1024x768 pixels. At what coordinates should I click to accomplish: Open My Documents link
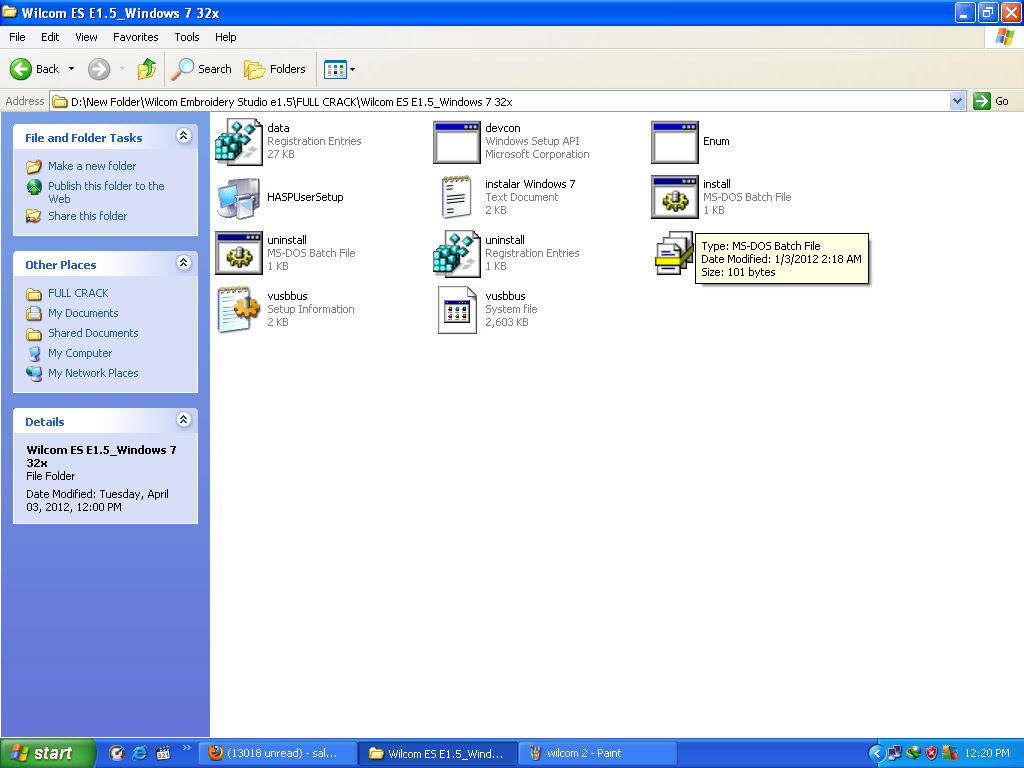pyautogui.click(x=83, y=313)
